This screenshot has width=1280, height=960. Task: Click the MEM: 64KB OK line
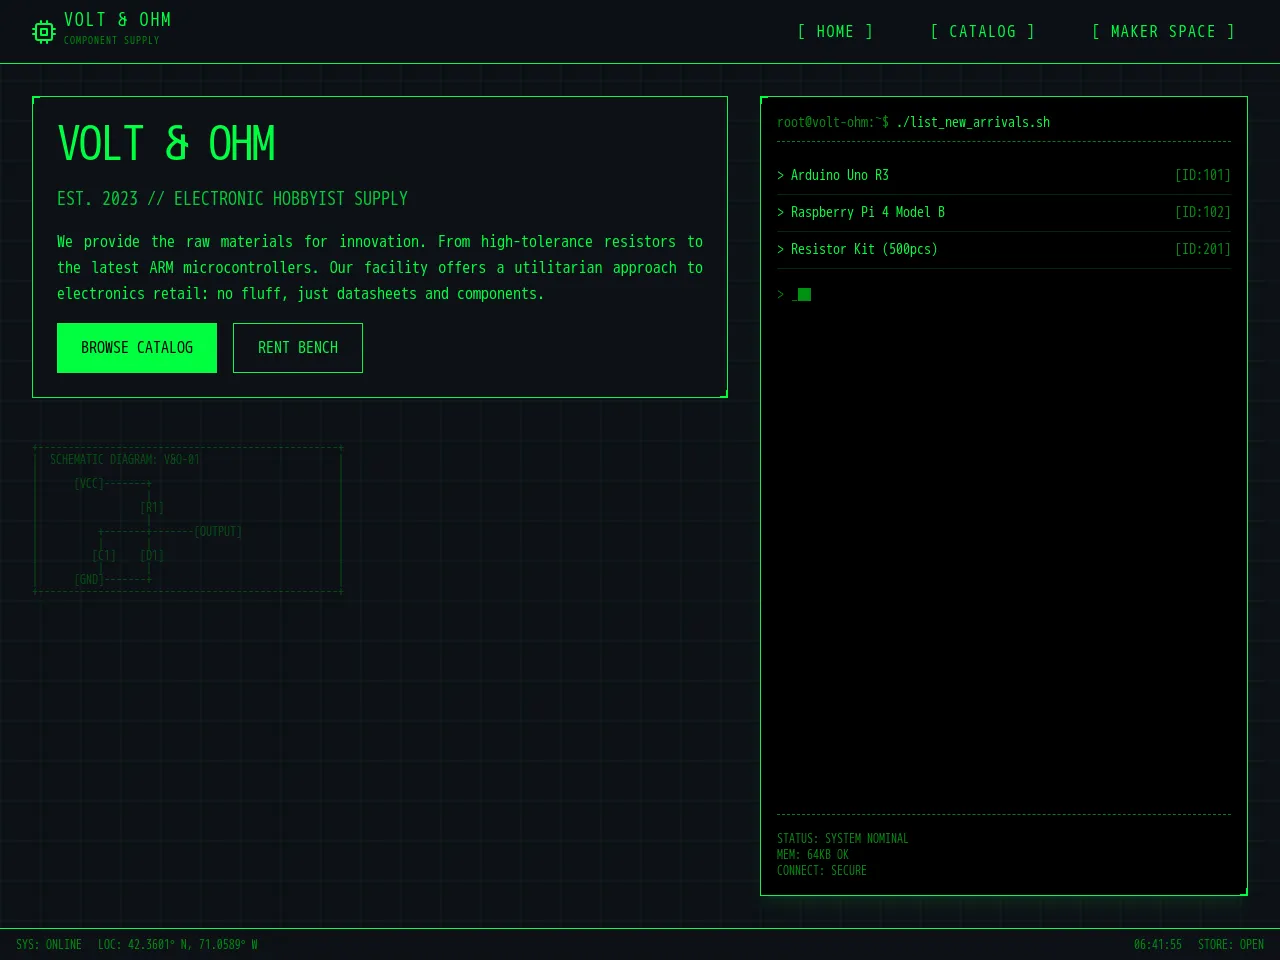[x=813, y=855]
